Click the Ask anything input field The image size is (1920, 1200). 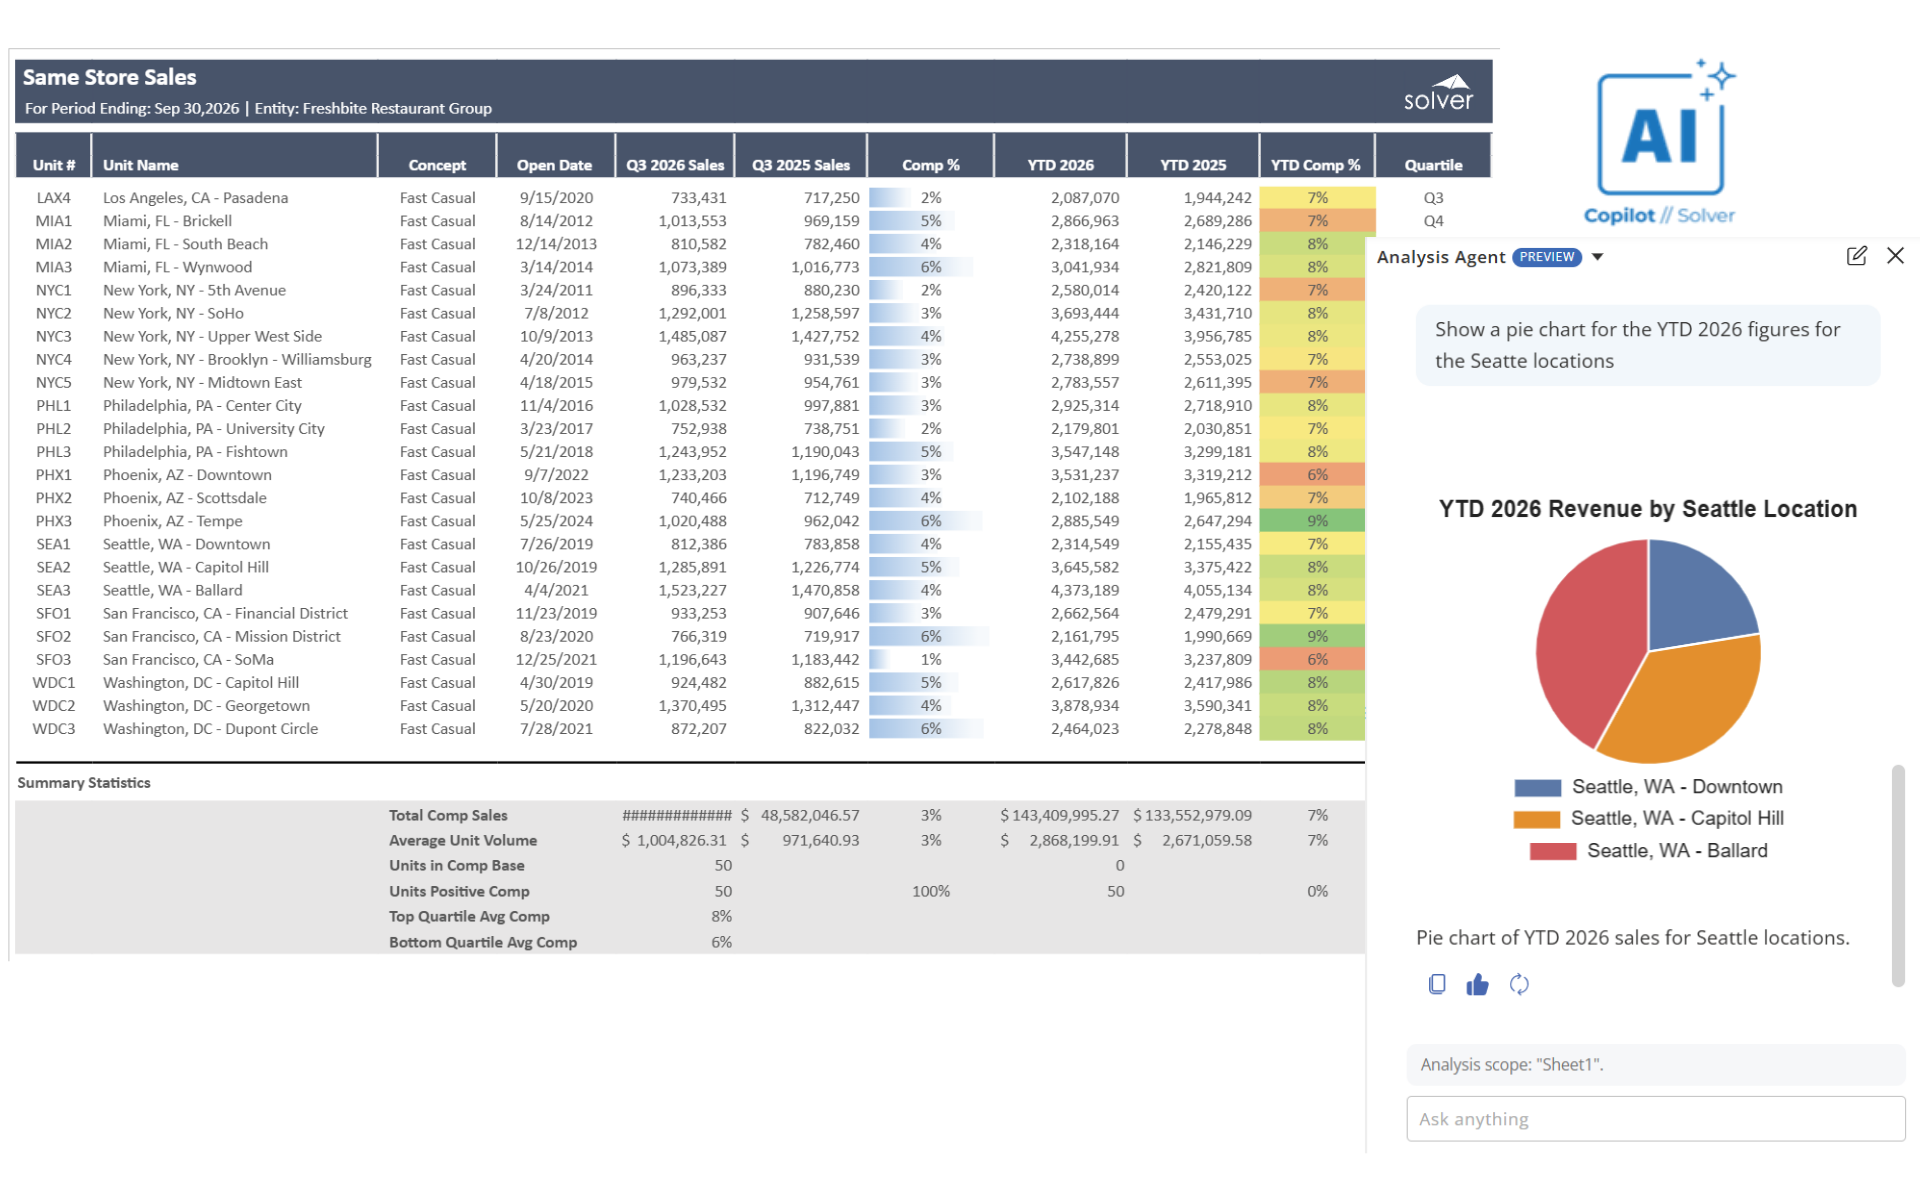(x=1655, y=1119)
